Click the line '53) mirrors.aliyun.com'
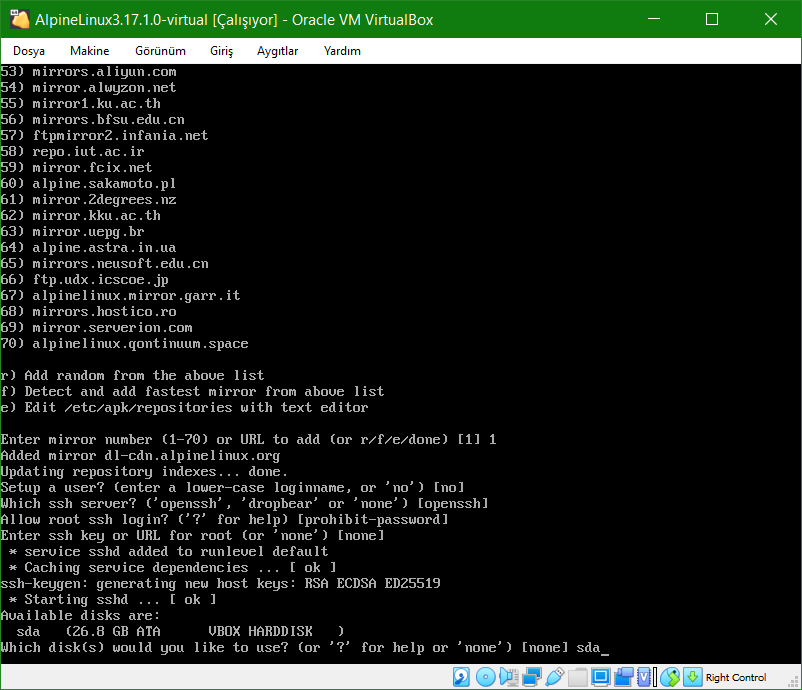Image resolution: width=802 pixels, height=690 pixels. [x=88, y=72]
